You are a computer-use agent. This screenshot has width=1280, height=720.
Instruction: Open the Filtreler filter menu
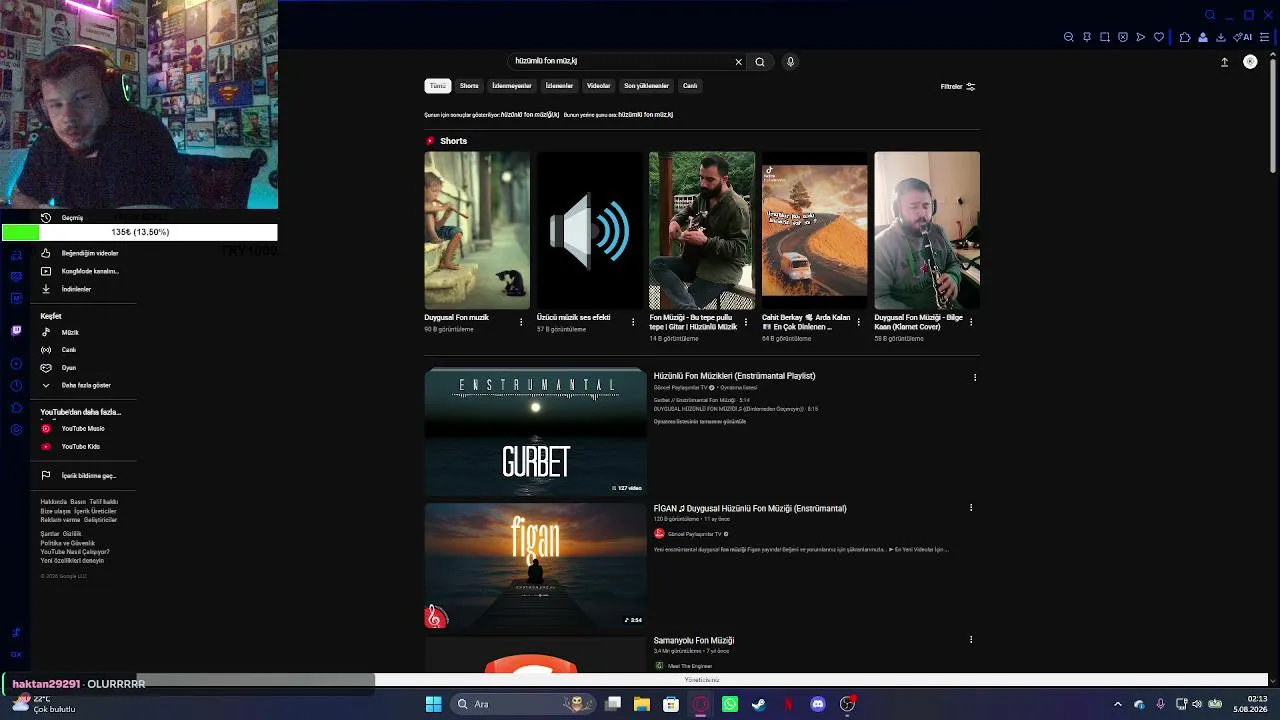click(x=958, y=87)
